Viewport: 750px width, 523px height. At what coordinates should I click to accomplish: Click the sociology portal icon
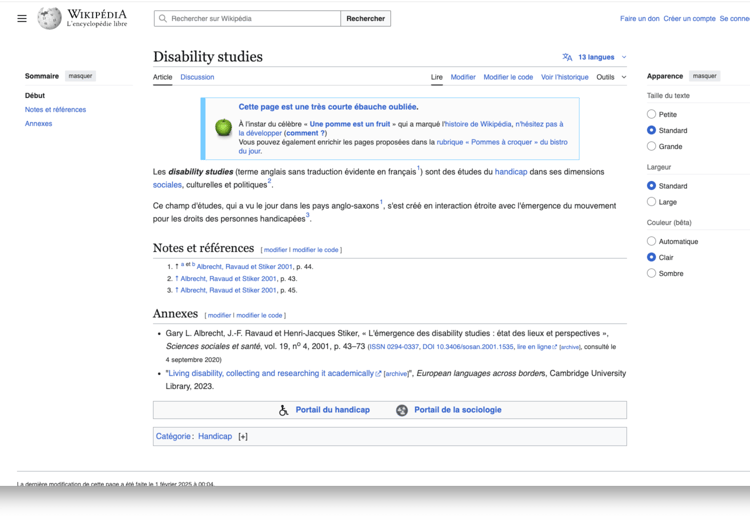point(402,410)
